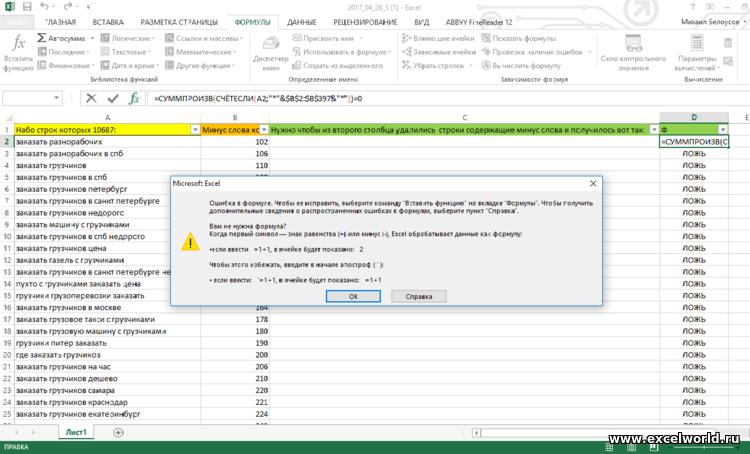Open the Математические functions menu
Image resolution: width=750 pixels, height=454 pixels.
tap(200, 52)
